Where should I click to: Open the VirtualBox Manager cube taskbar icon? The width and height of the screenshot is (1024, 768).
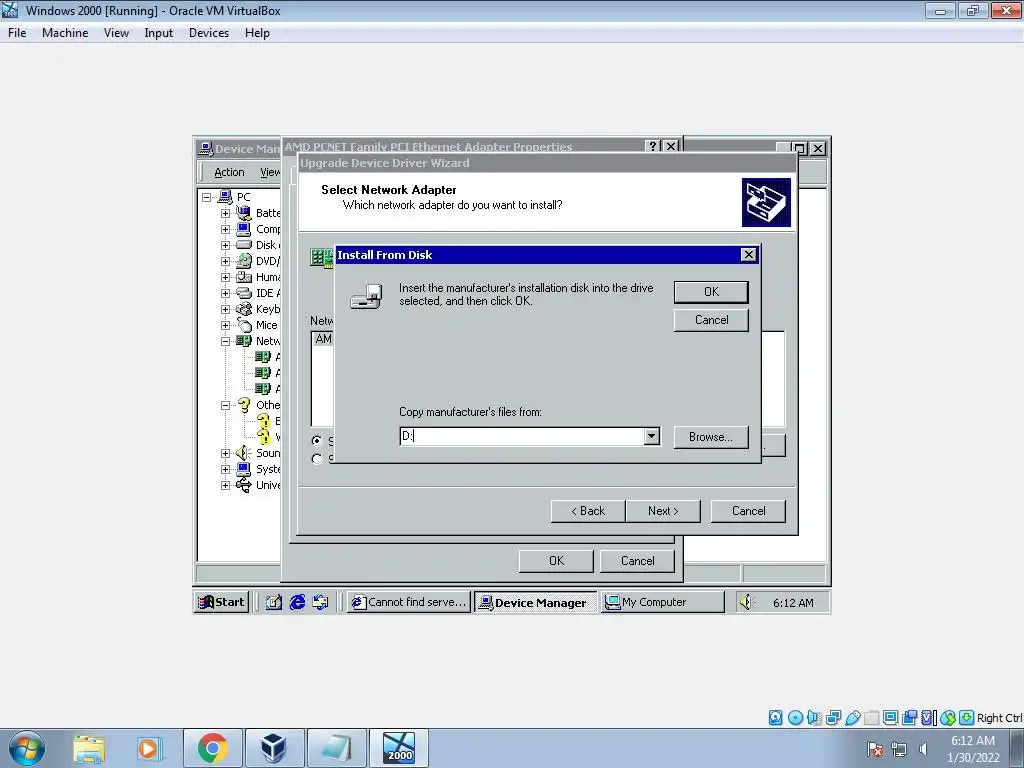[x=274, y=748]
